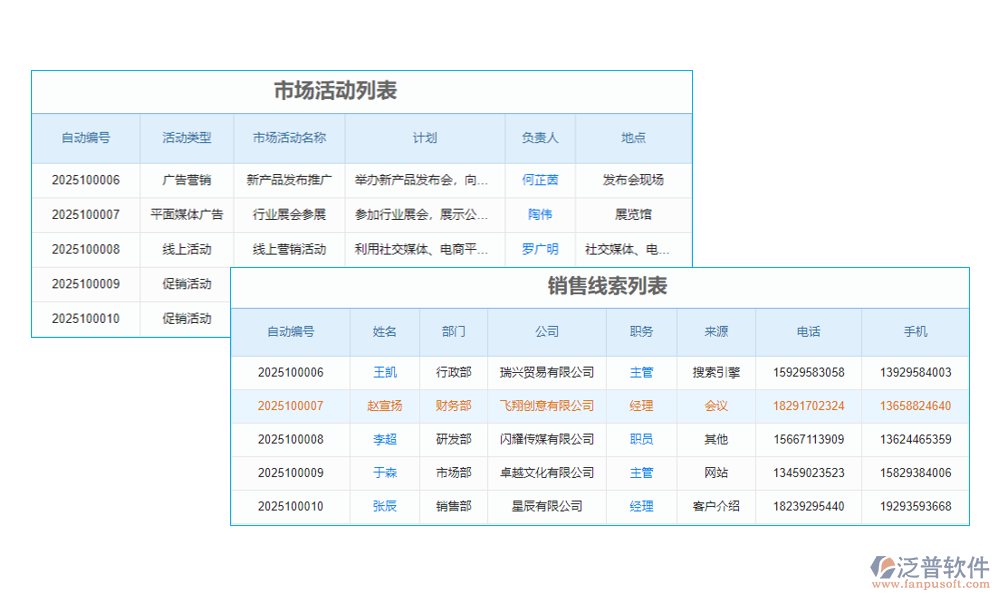Open the 会议 source link for 赵宣扬
The width and height of the screenshot is (1000, 600).
[716, 406]
